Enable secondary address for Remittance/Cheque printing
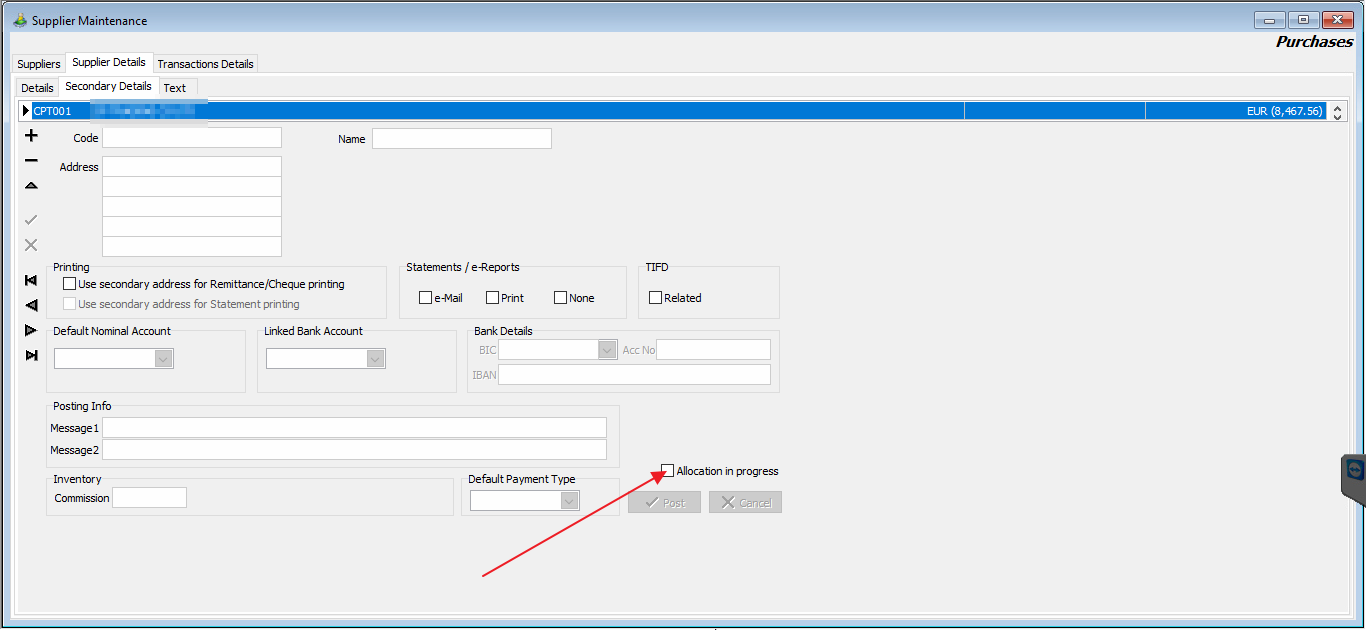This screenshot has width=1366, height=630. [69, 284]
